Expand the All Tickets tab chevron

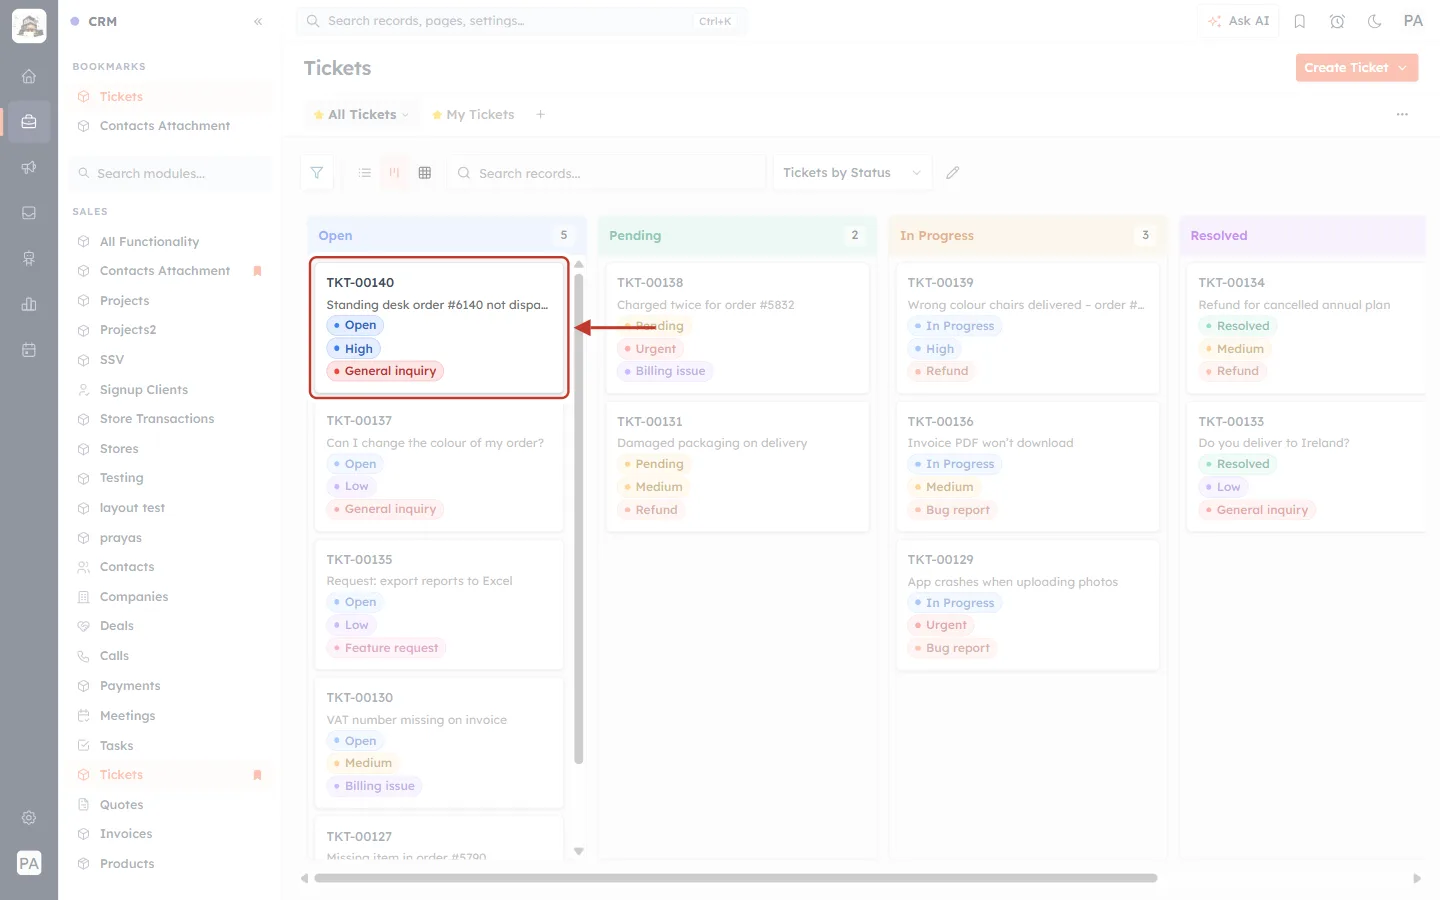pyautogui.click(x=405, y=115)
